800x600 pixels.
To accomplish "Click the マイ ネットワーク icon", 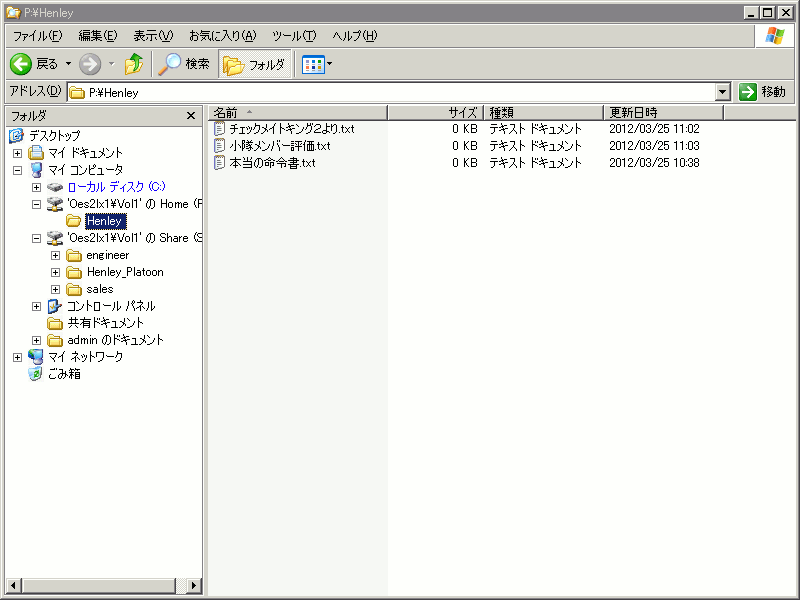I will pyautogui.click(x=36, y=357).
